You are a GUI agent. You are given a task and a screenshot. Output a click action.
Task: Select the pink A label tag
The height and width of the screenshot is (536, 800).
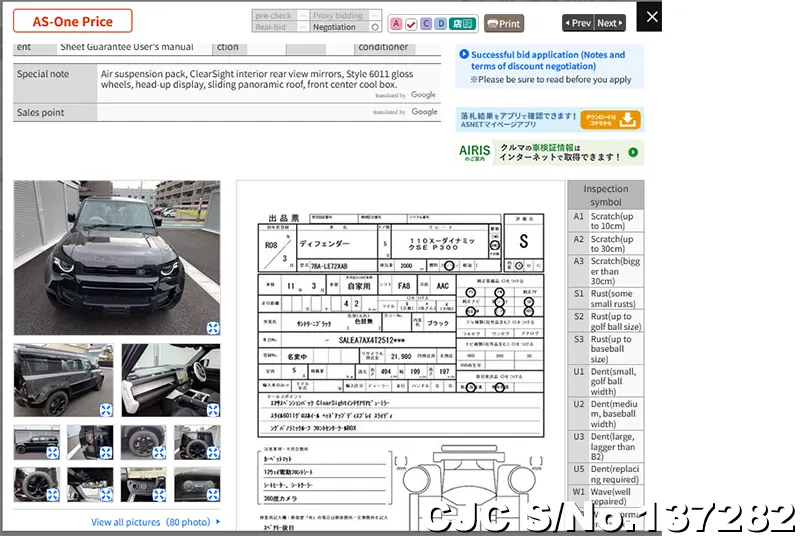pos(396,23)
